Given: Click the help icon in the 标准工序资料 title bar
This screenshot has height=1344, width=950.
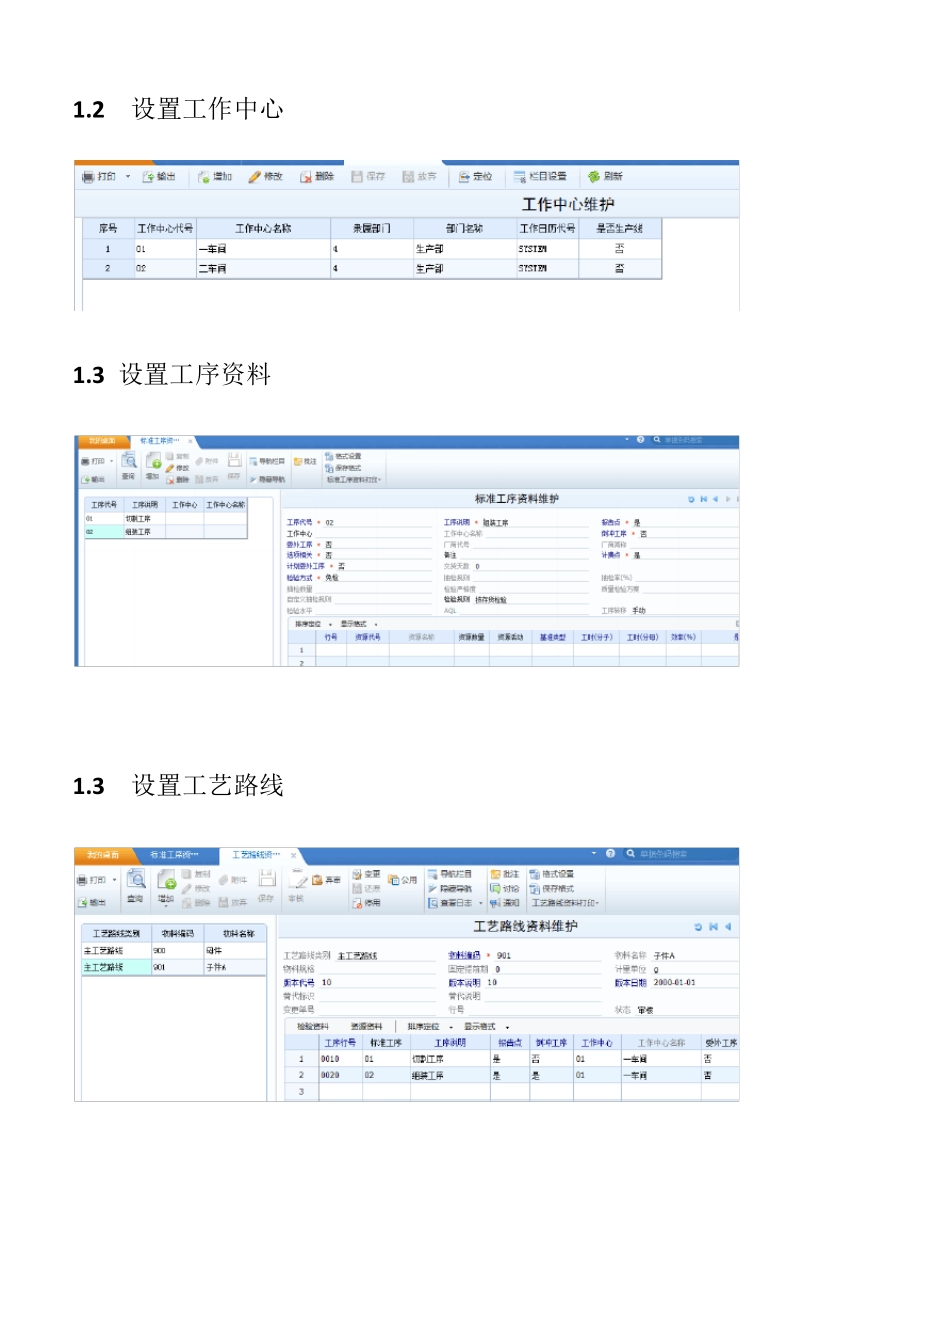Looking at the screenshot, I should pos(640,440).
